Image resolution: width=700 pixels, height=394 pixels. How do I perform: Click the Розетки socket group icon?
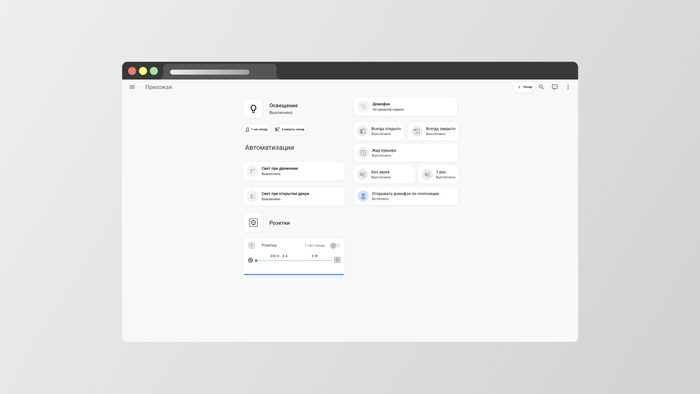point(253,223)
